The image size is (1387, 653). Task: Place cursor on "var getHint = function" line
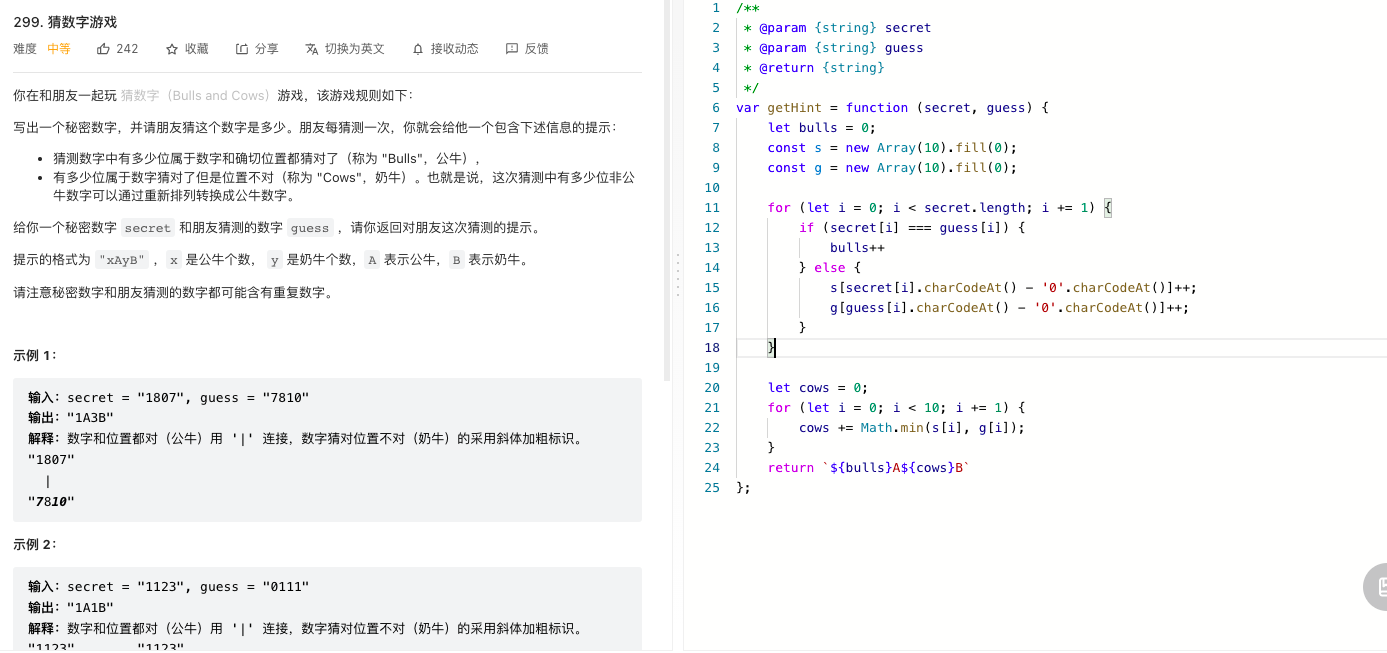click(892, 108)
